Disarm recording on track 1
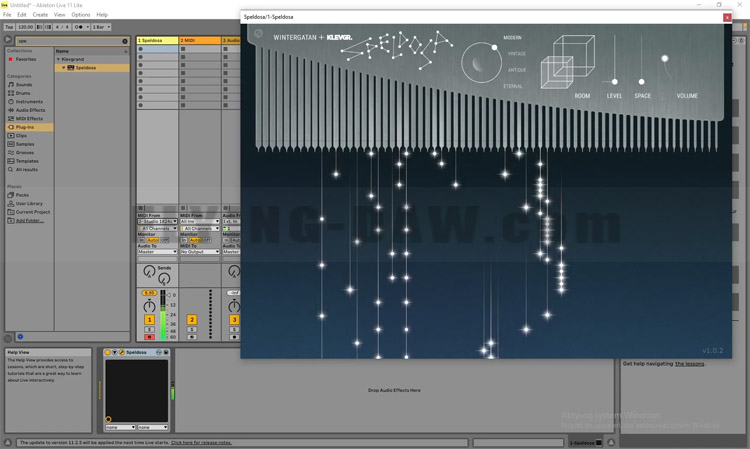The height and width of the screenshot is (449, 750). point(149,337)
